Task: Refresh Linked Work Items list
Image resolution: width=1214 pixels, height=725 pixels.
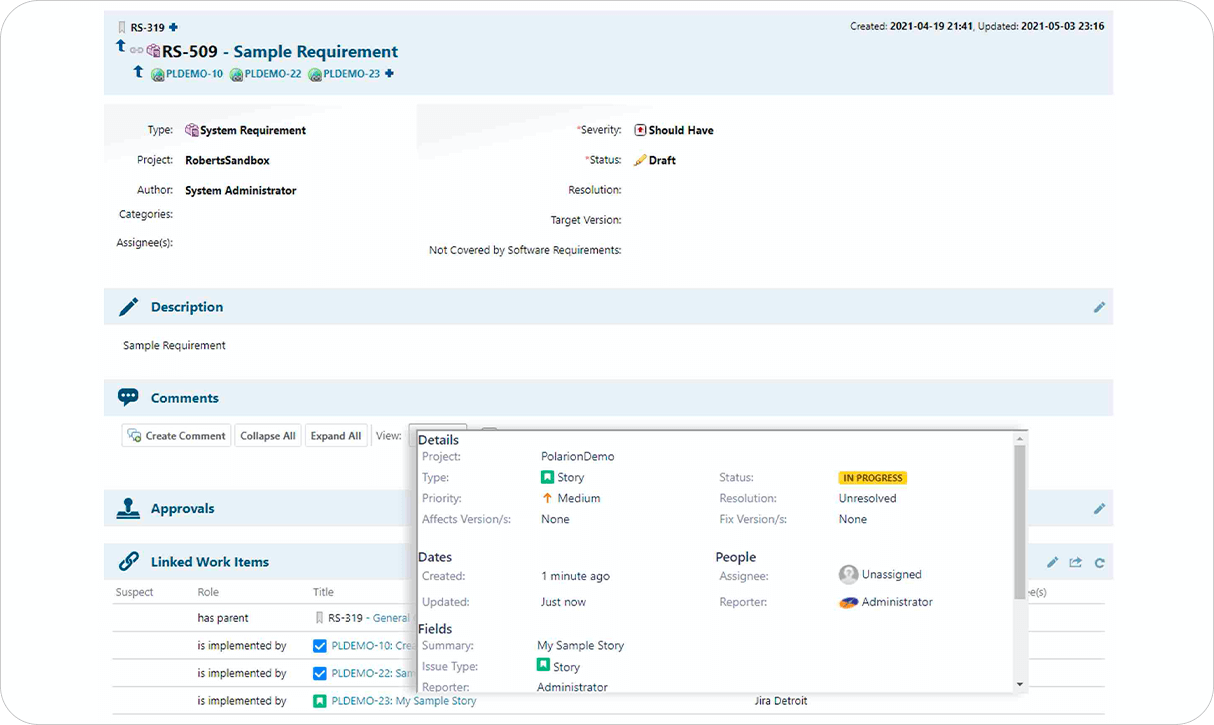Action: 1099,563
